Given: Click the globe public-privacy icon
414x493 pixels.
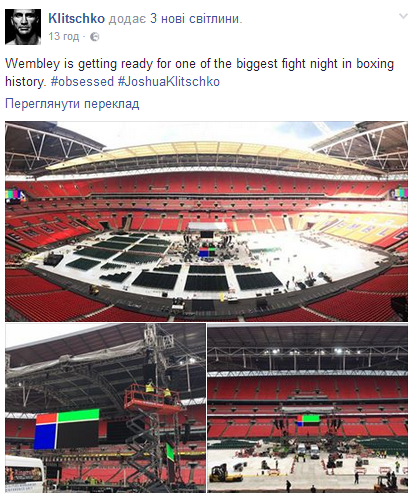Looking at the screenshot, I should (95, 37).
